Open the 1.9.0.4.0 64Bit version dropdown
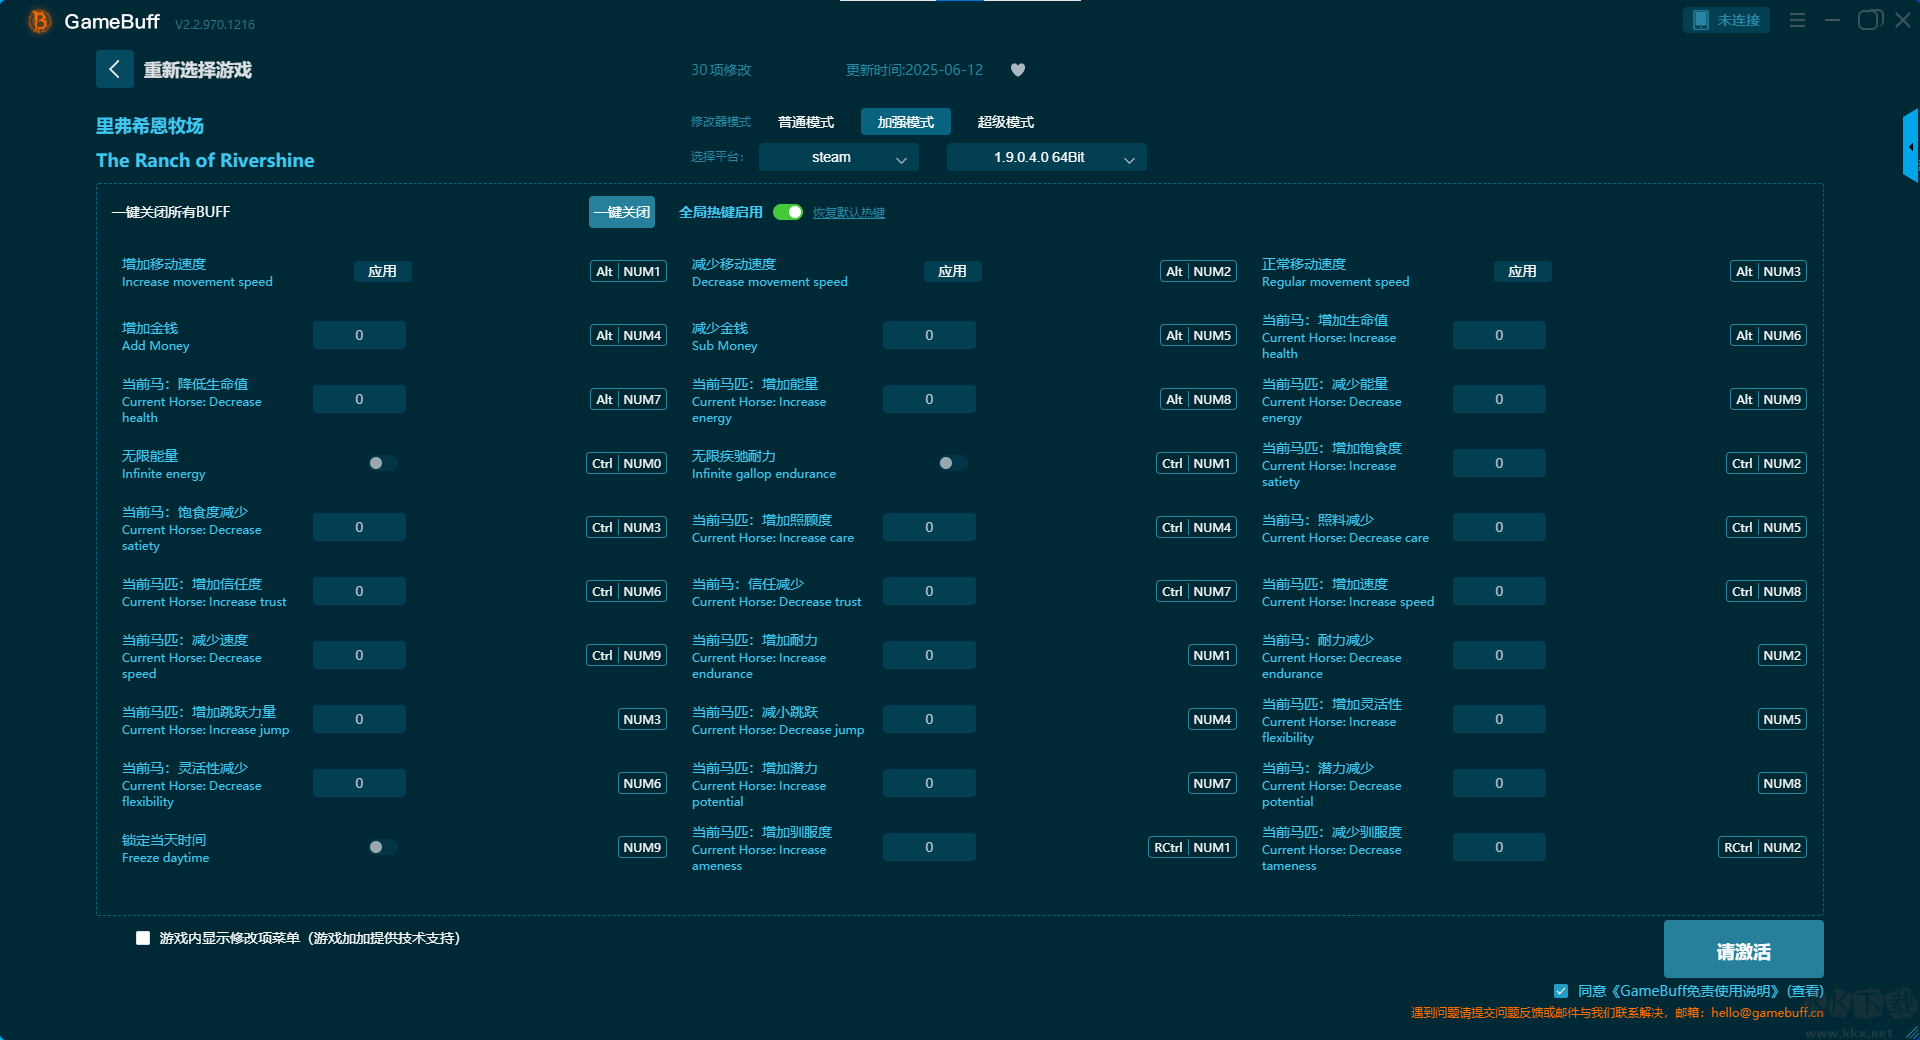The height and width of the screenshot is (1040, 1920). pos(1046,158)
